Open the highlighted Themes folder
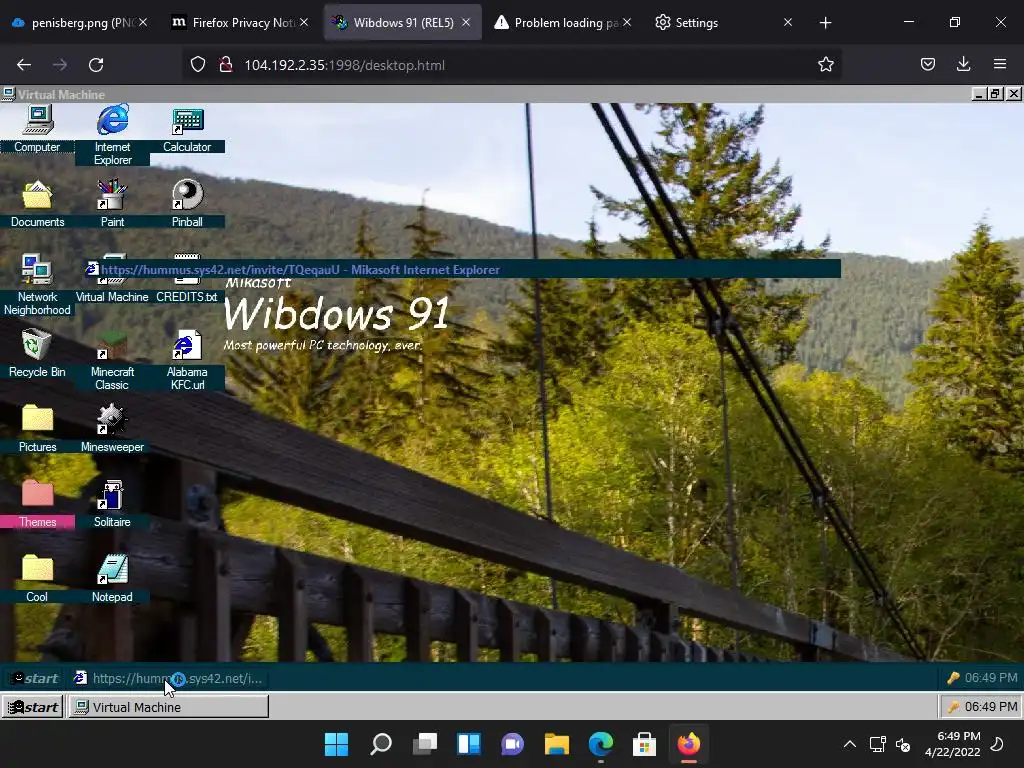The image size is (1024, 768). (x=37, y=504)
